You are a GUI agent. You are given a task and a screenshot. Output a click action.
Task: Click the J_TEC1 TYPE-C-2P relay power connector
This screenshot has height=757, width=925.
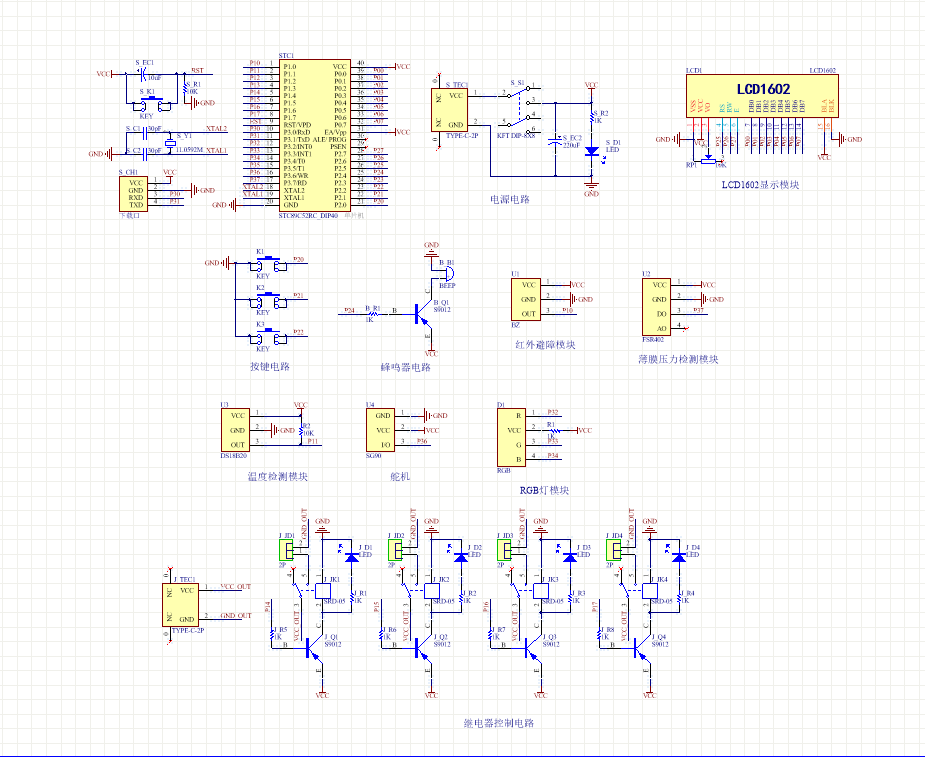185,603
